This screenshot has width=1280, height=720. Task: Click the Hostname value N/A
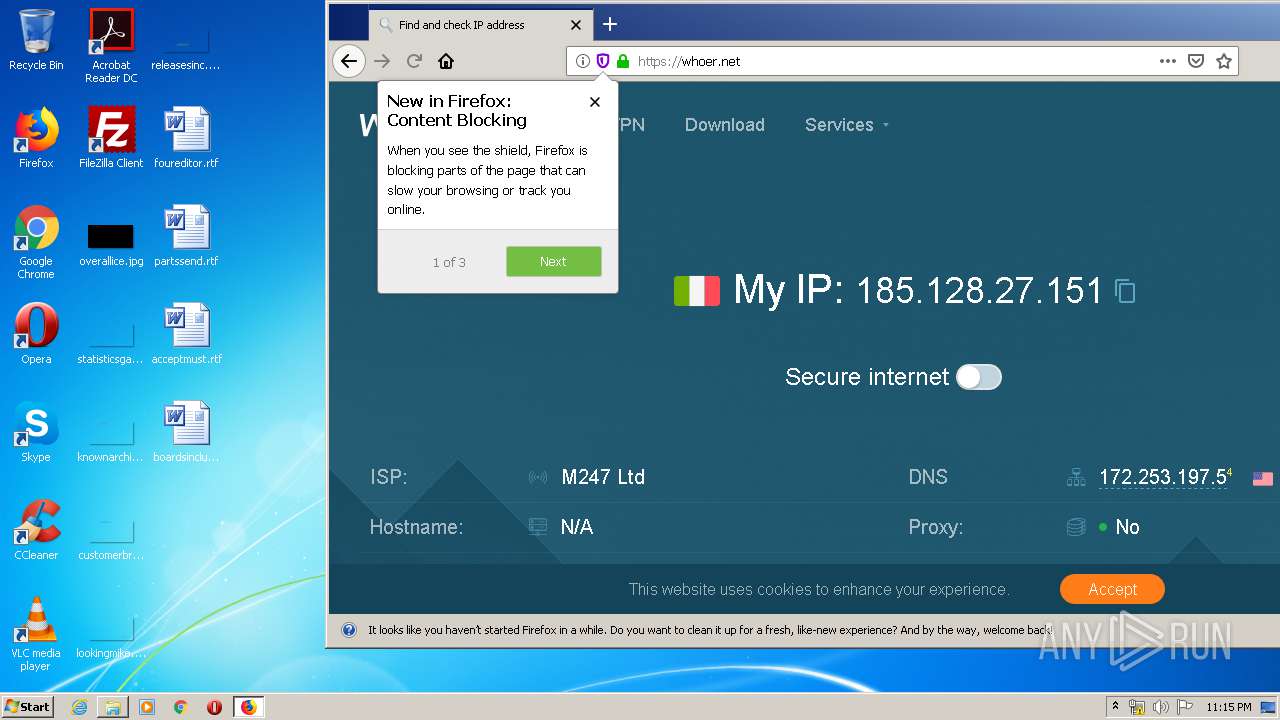(577, 527)
